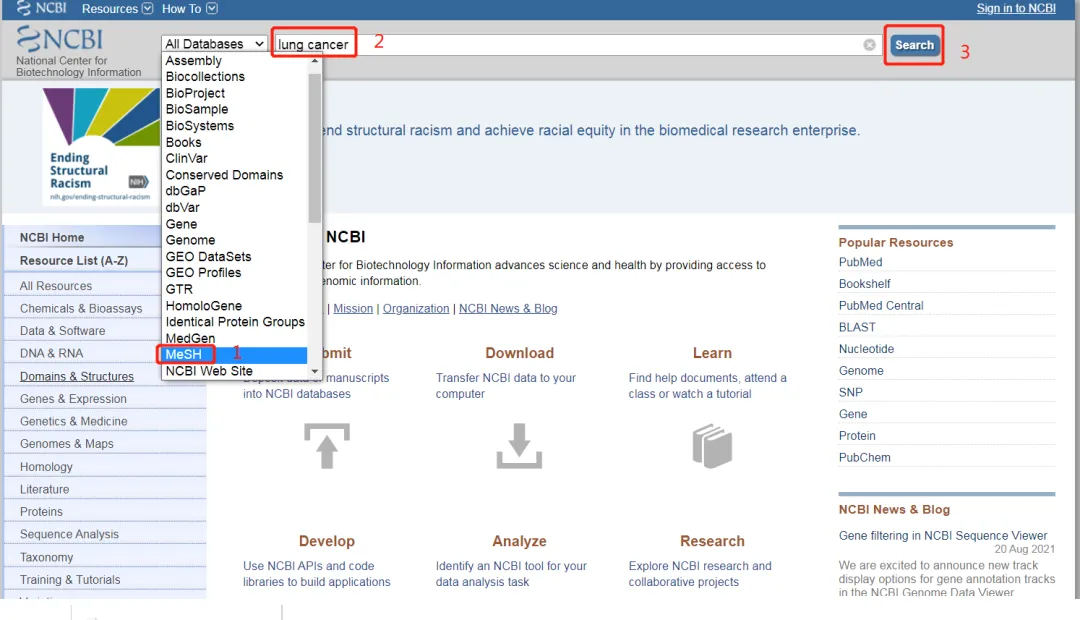Image resolution: width=1080 pixels, height=620 pixels.
Task: Open Chemicals & Bioassays sidebar item
Action: coord(81,308)
